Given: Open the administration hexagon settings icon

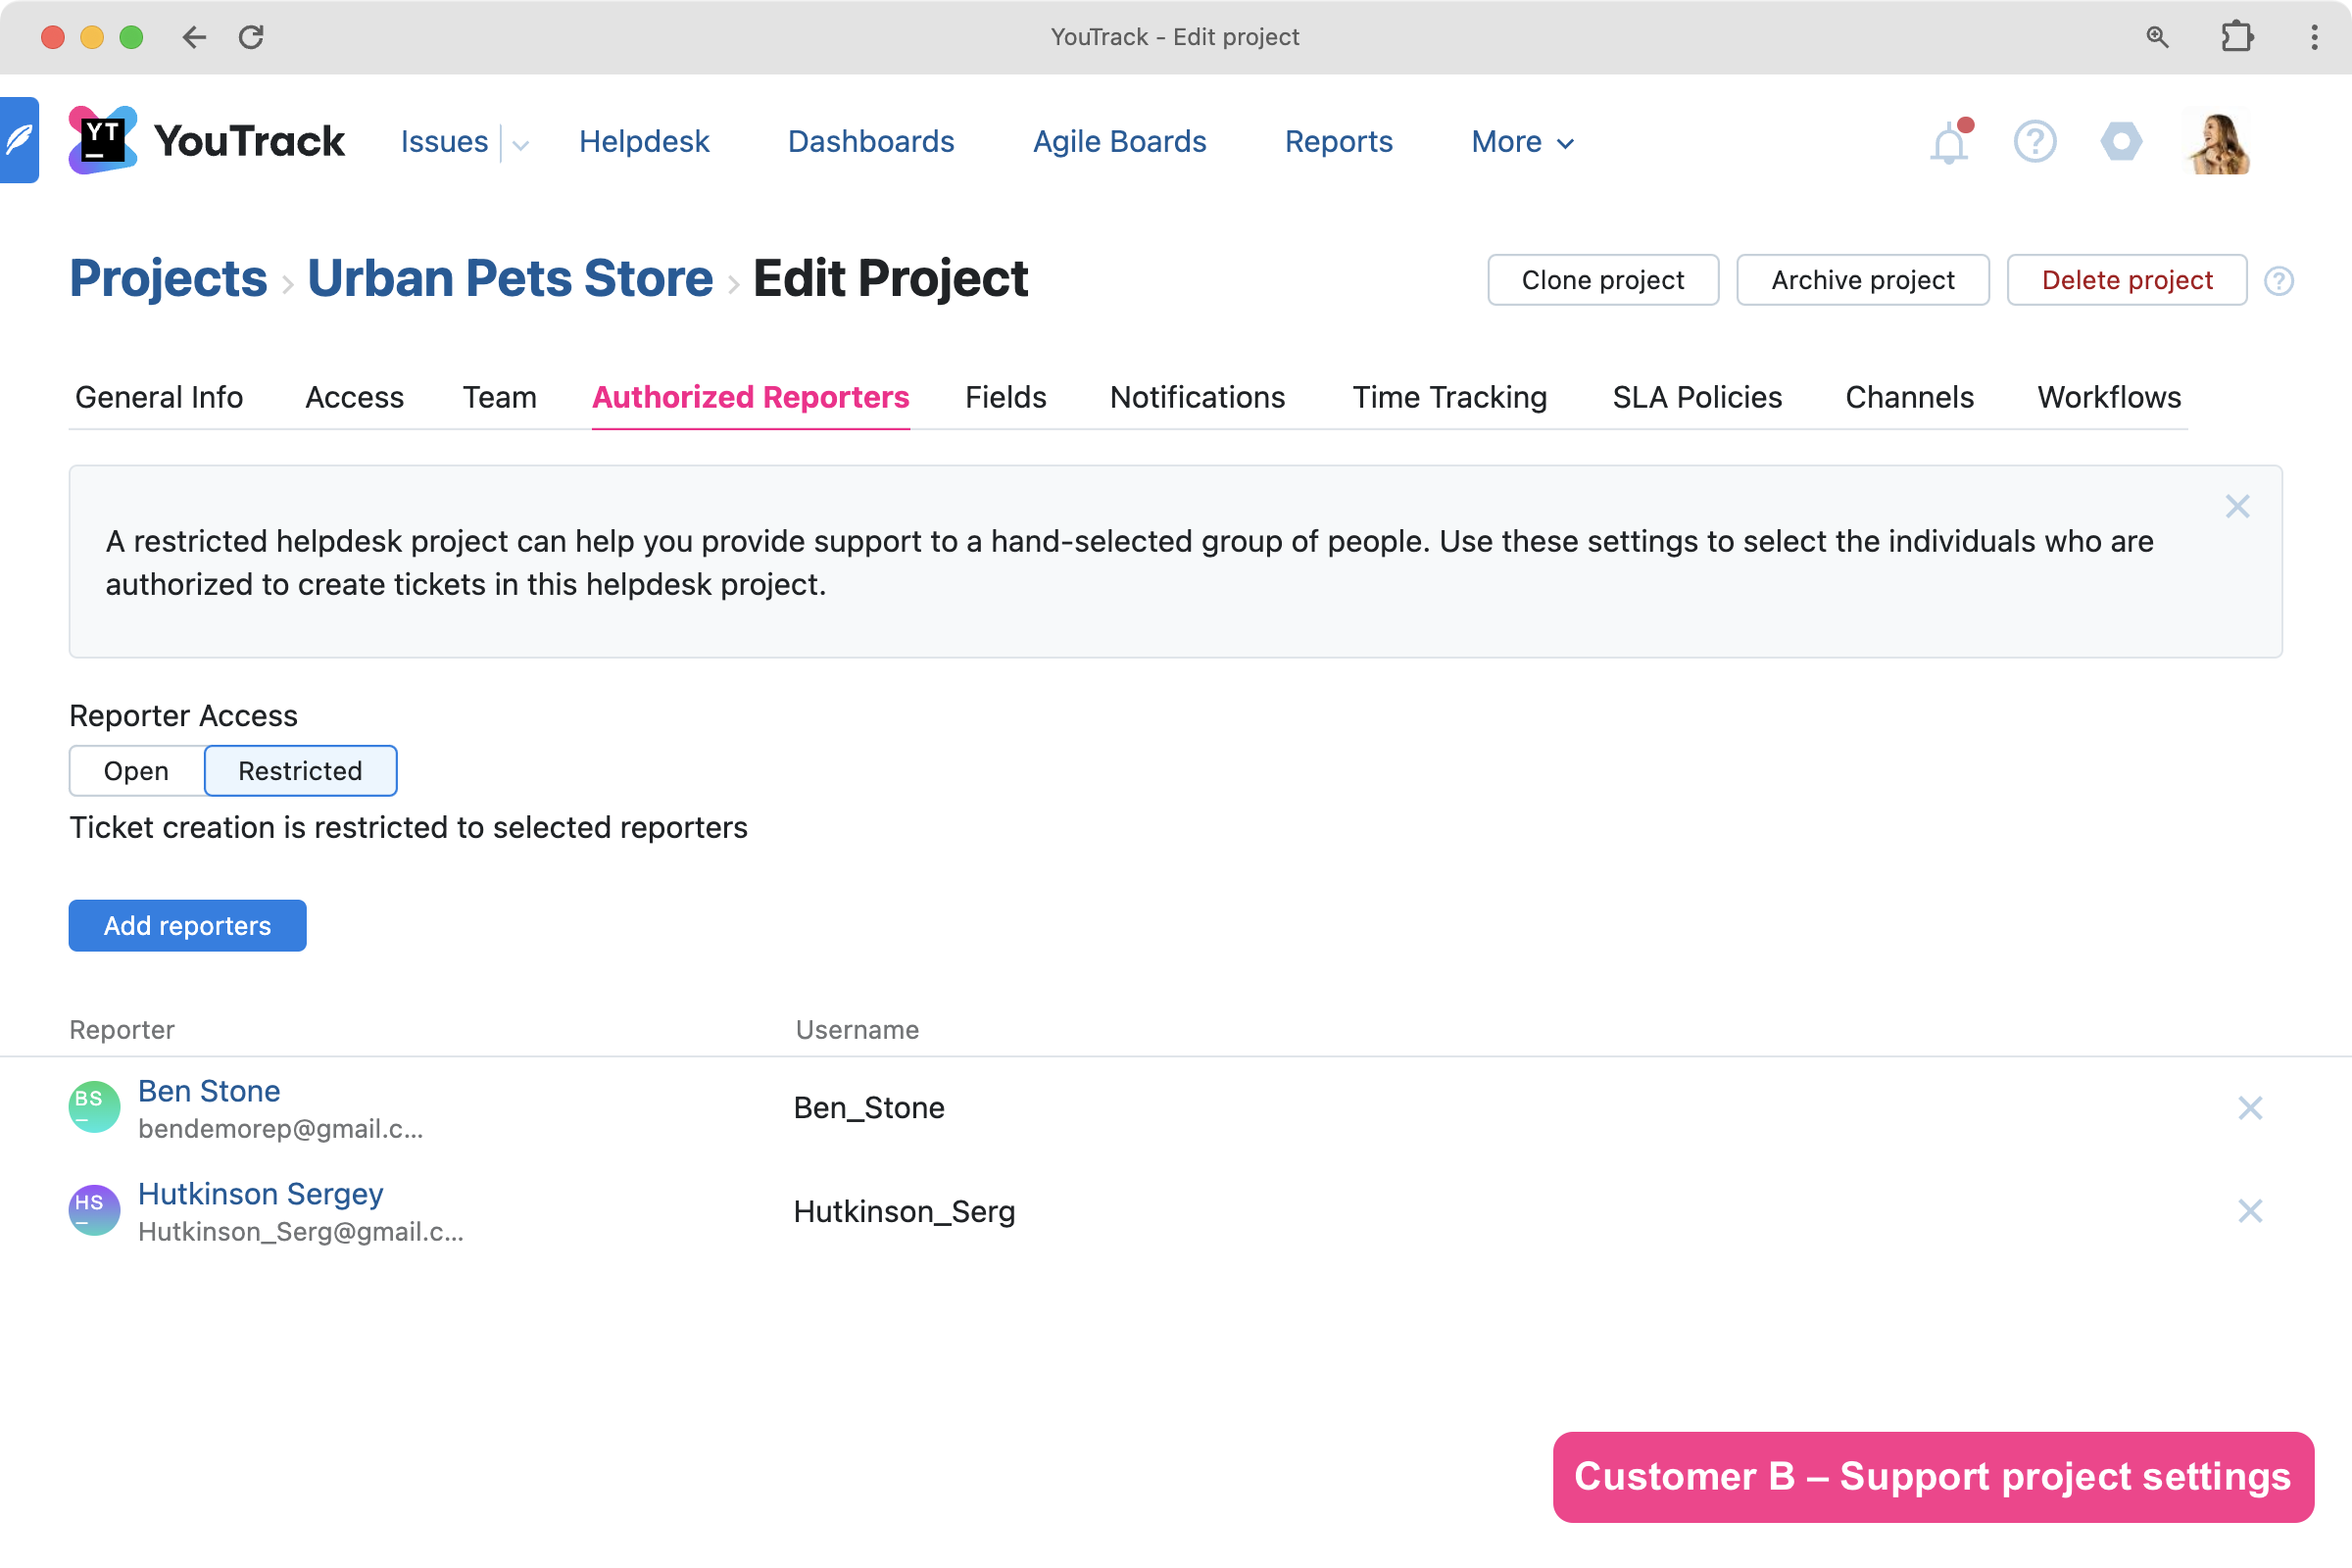Looking at the screenshot, I should pos(2121,142).
